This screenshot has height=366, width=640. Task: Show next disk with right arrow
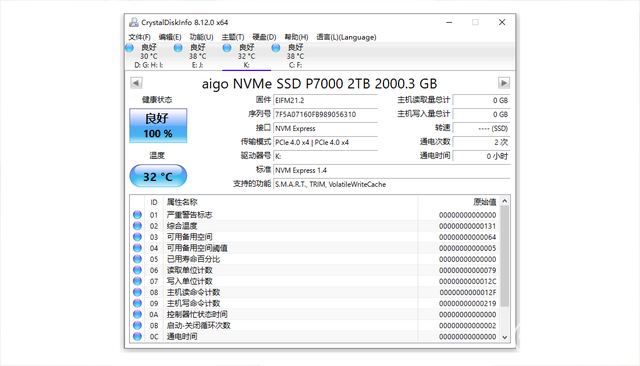504,83
